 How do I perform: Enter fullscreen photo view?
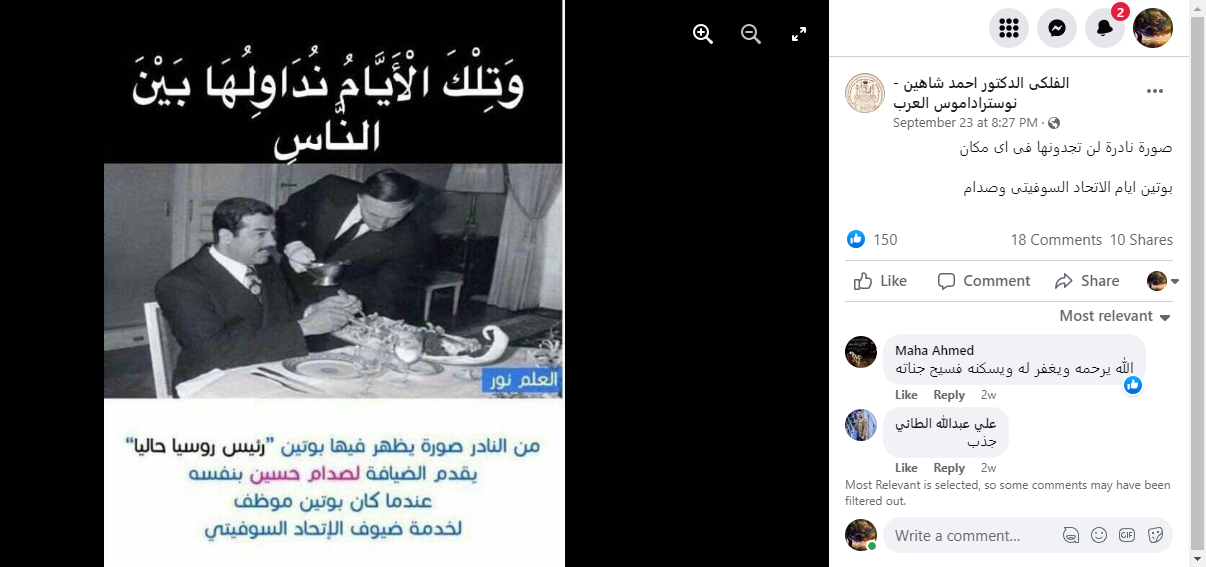(799, 34)
